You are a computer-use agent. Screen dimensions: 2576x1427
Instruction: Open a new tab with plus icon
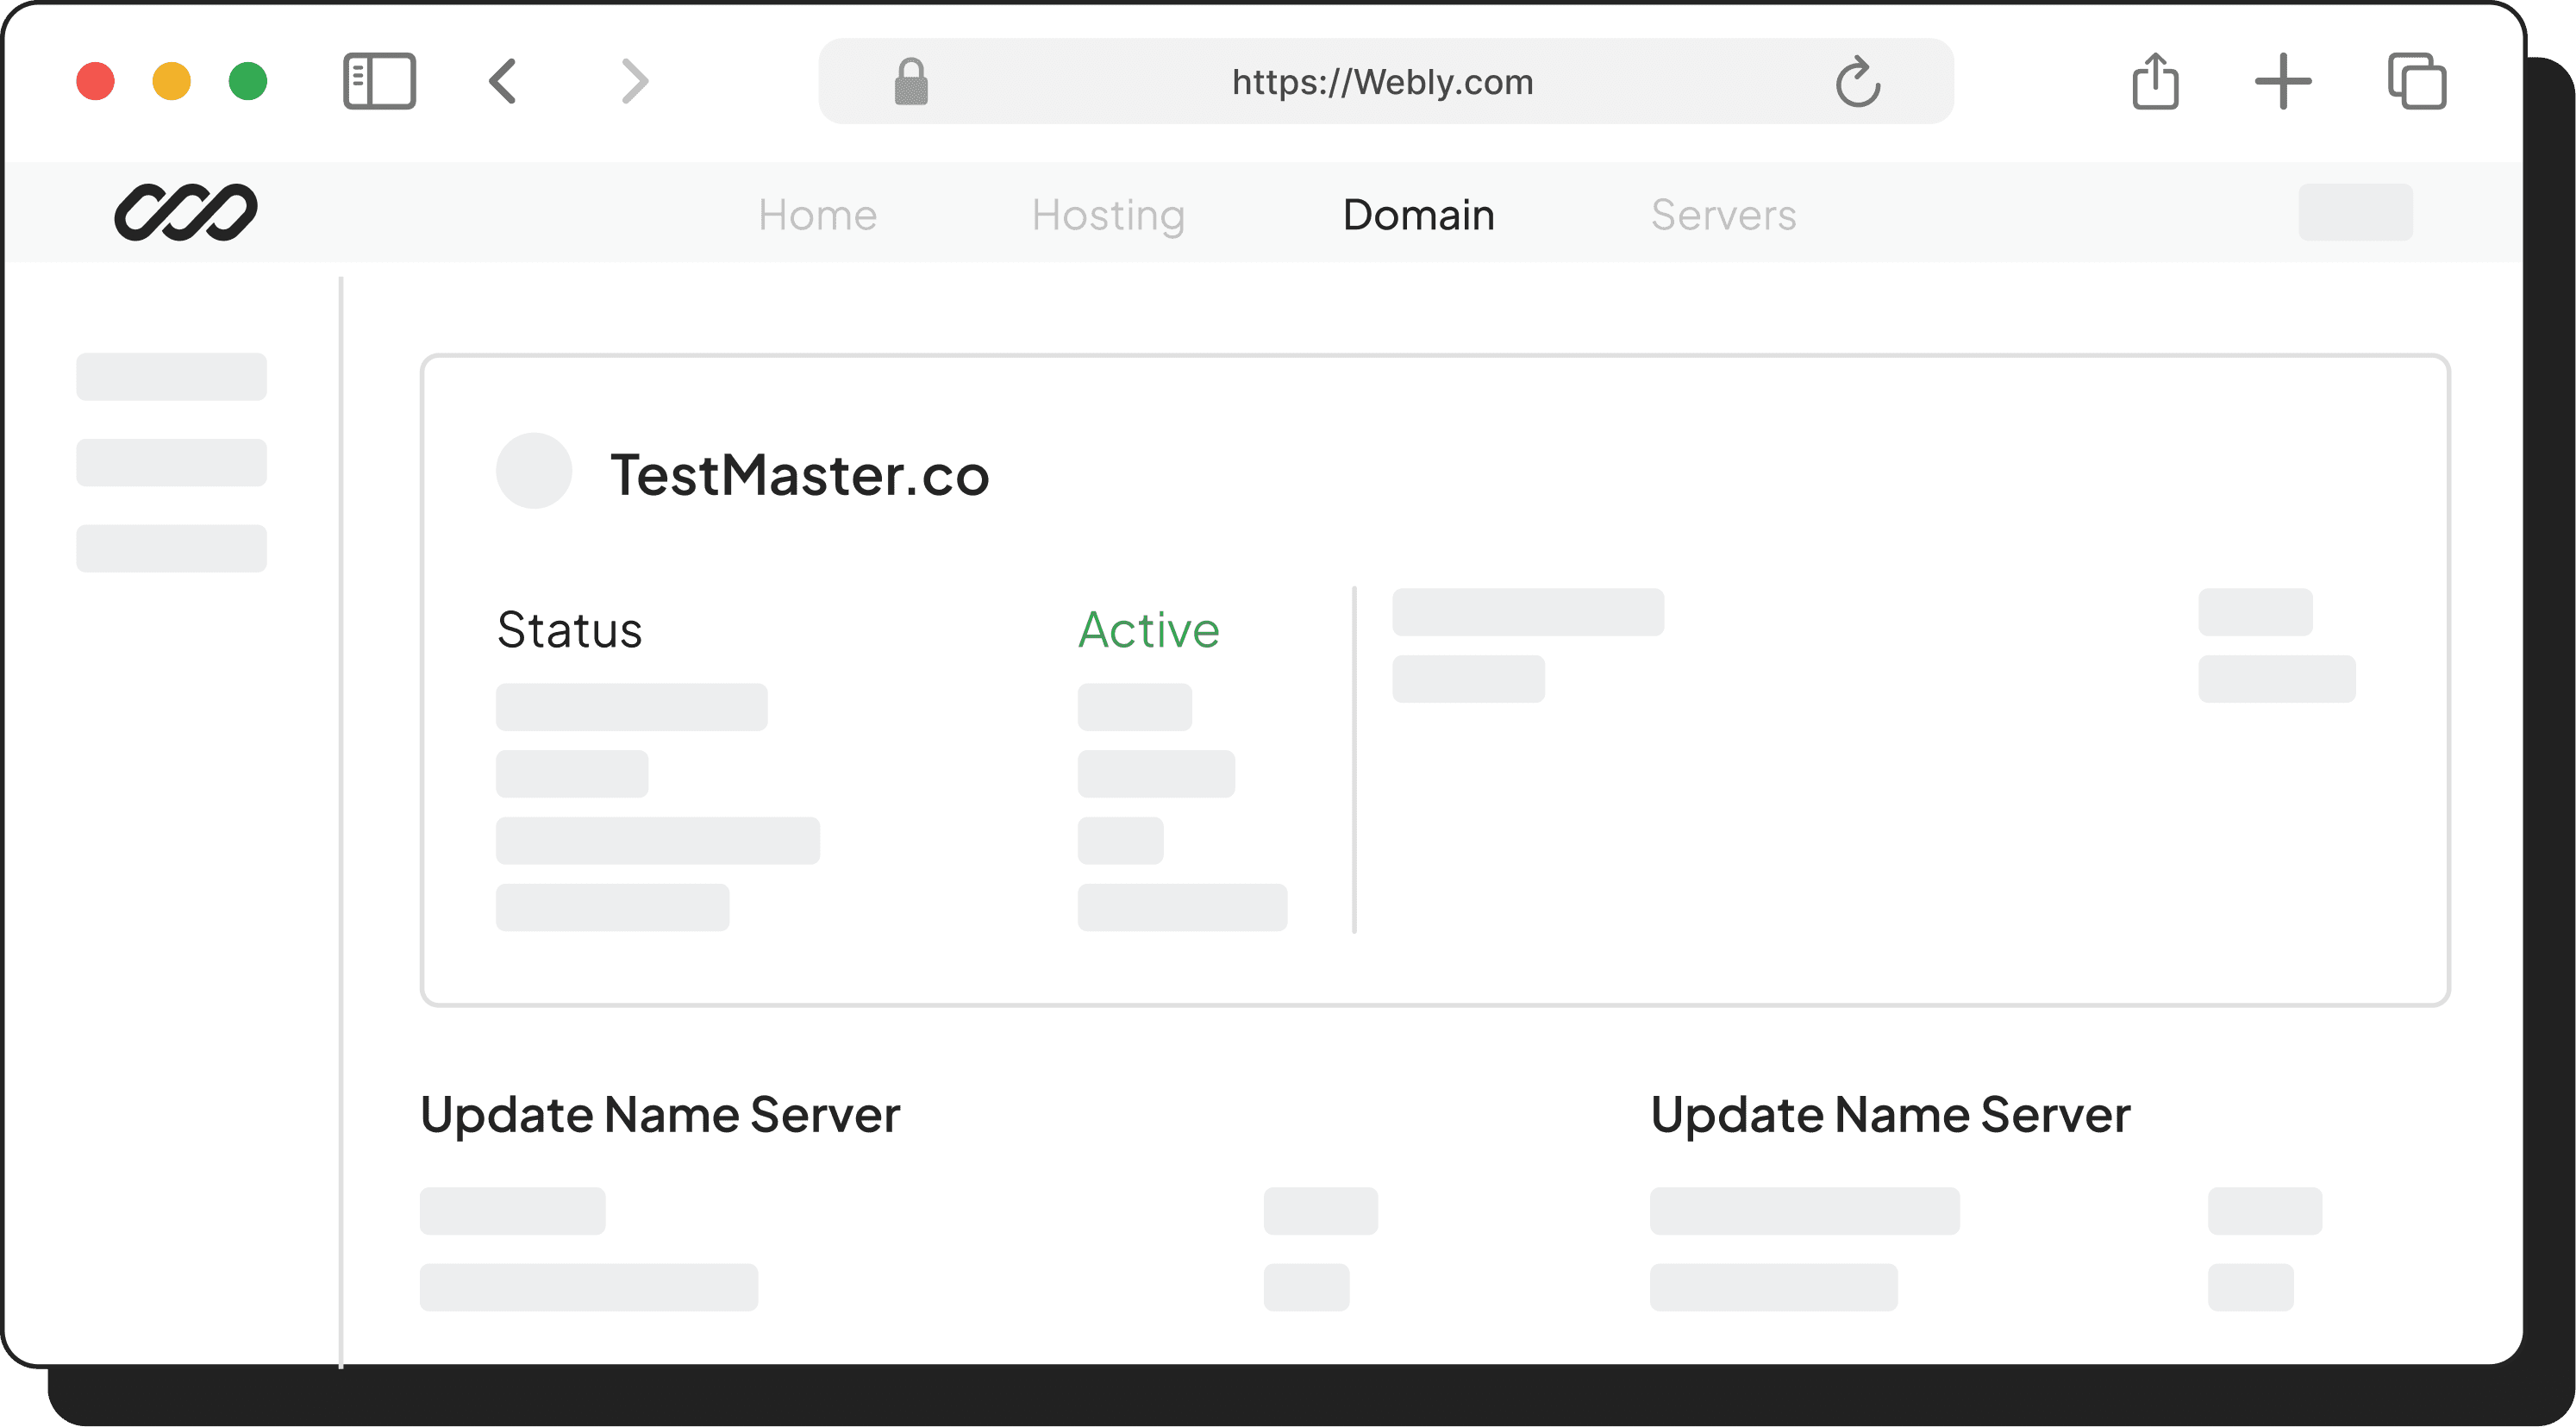pyautogui.click(x=2283, y=81)
